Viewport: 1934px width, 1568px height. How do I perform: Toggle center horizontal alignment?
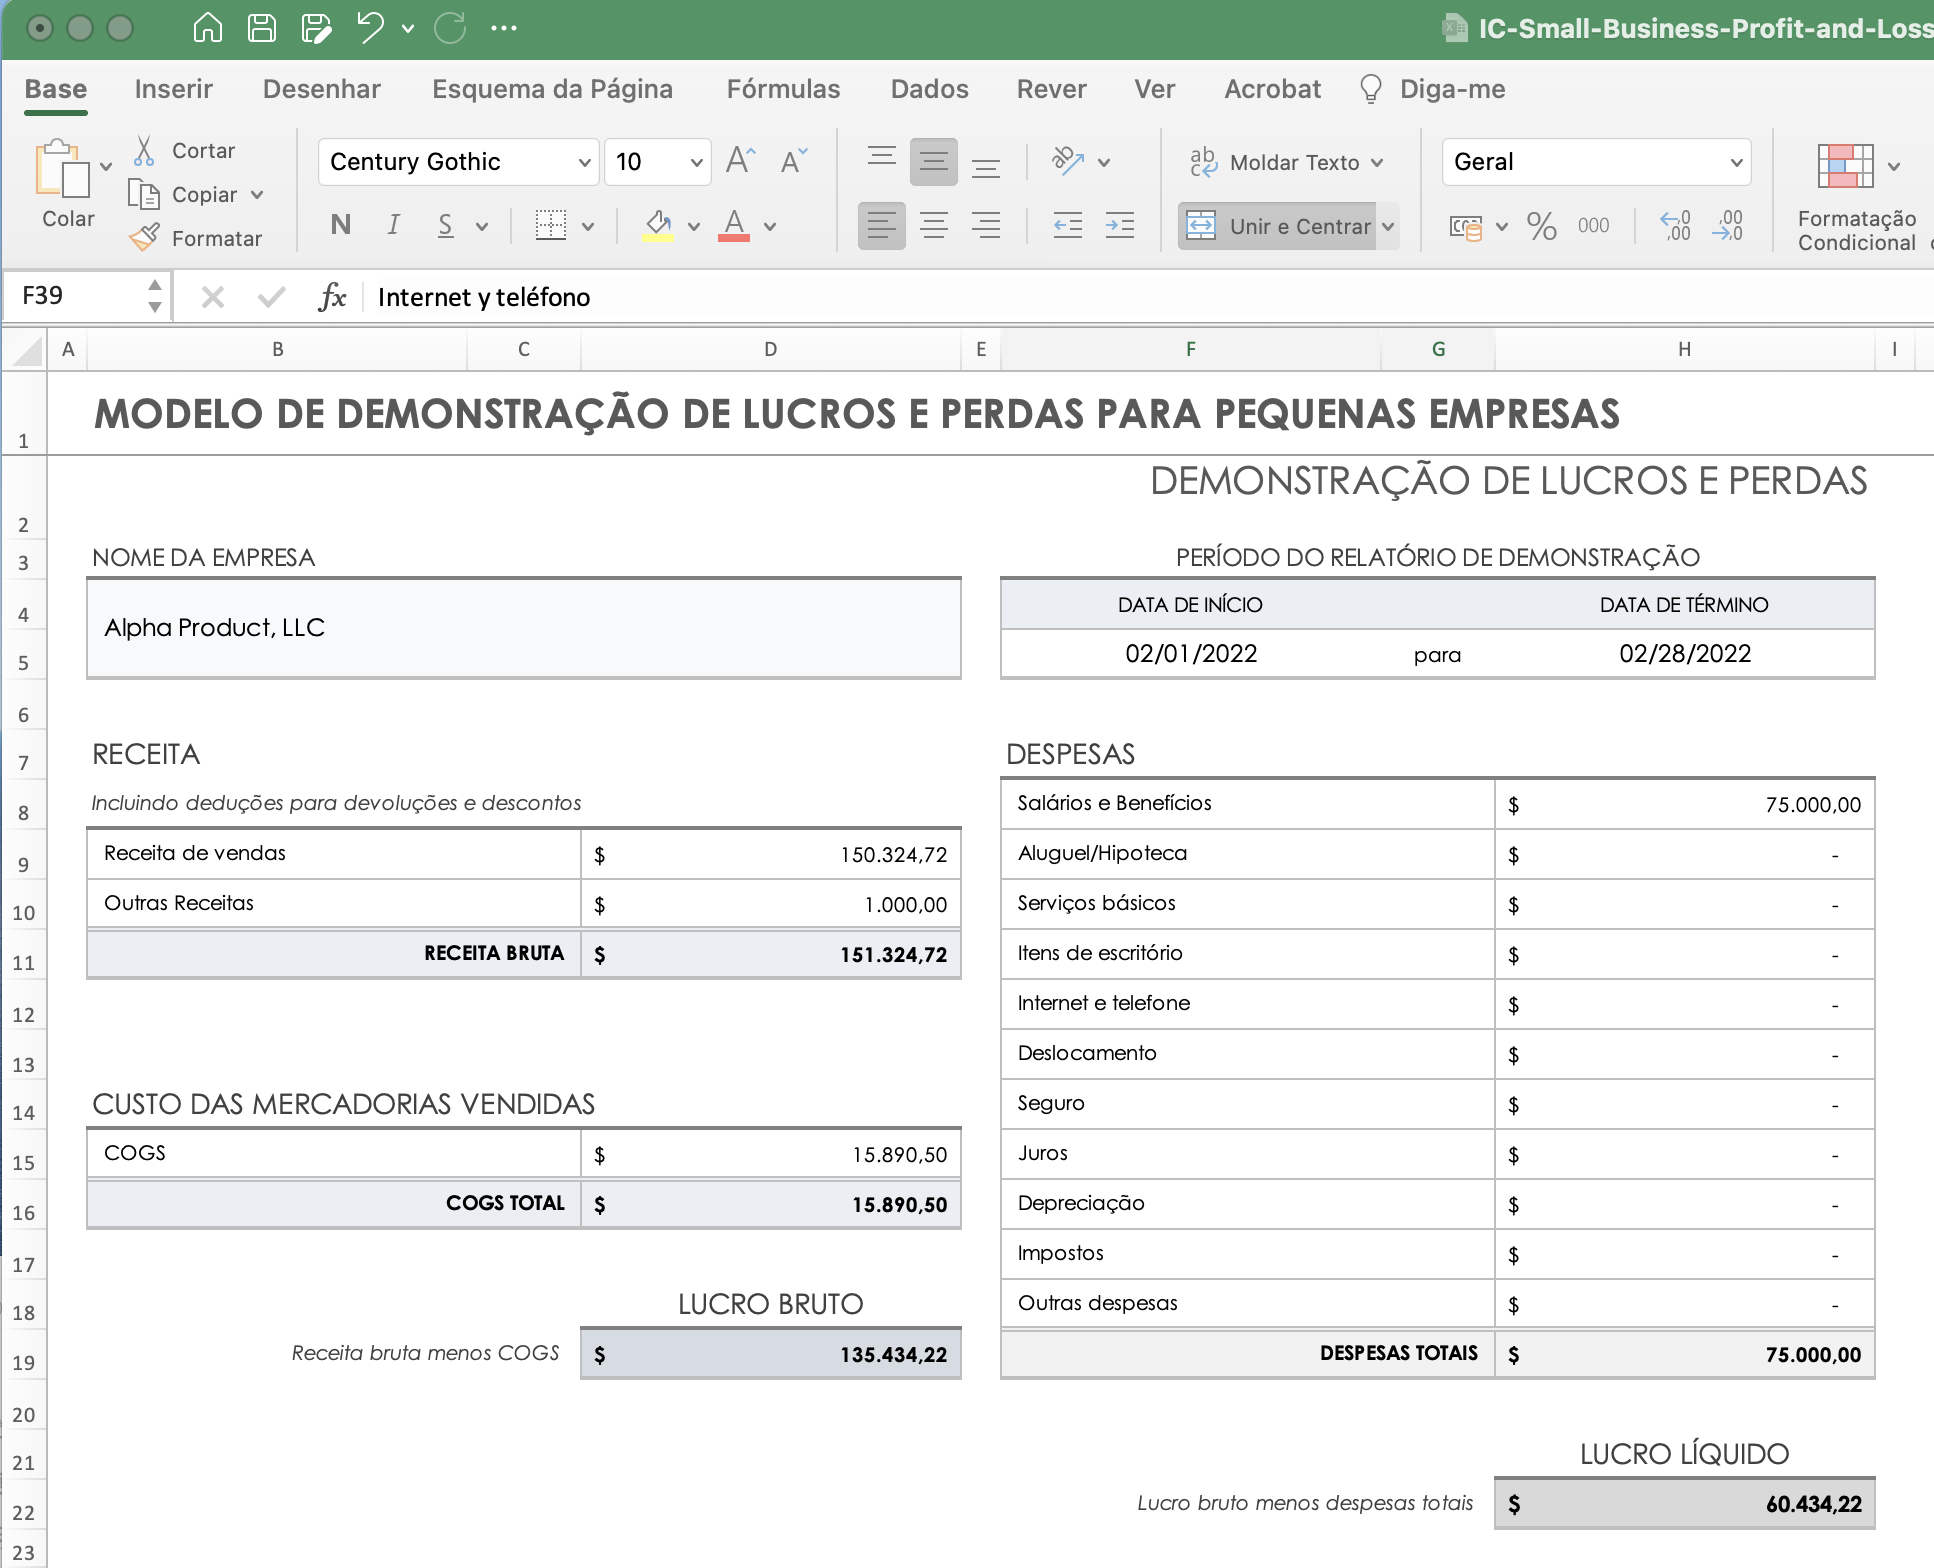[933, 226]
